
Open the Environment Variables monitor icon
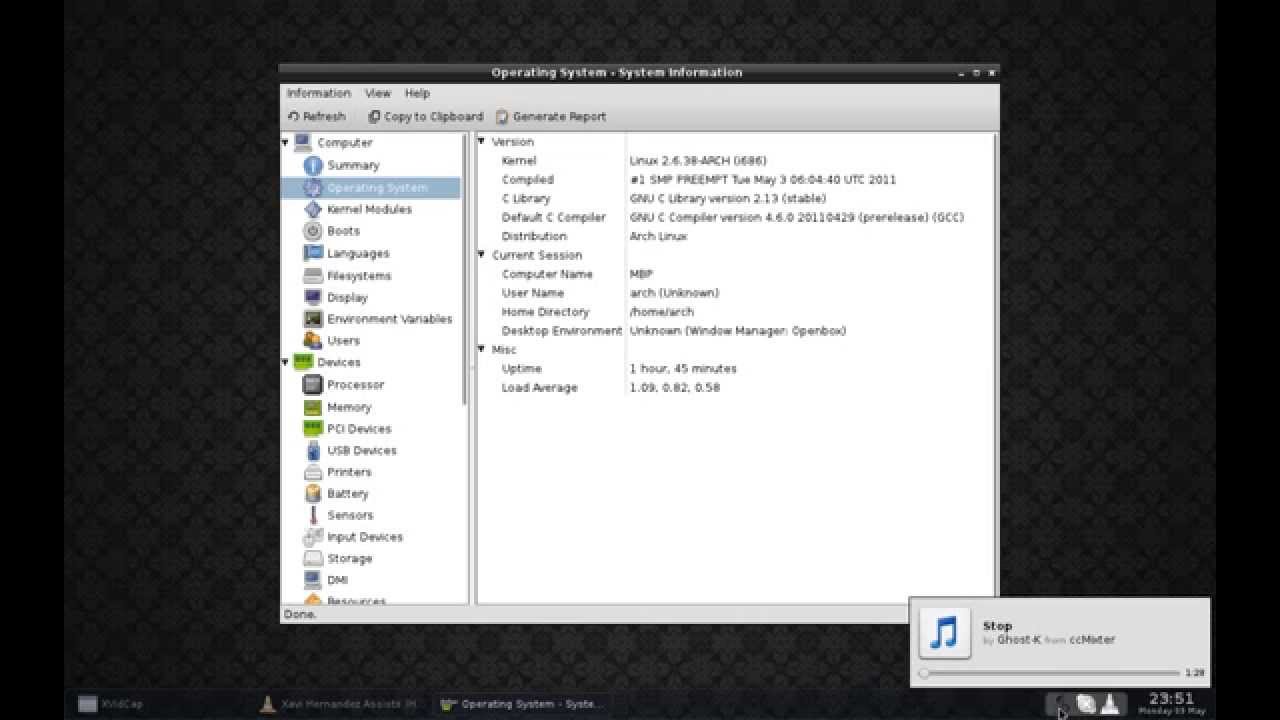pos(313,319)
